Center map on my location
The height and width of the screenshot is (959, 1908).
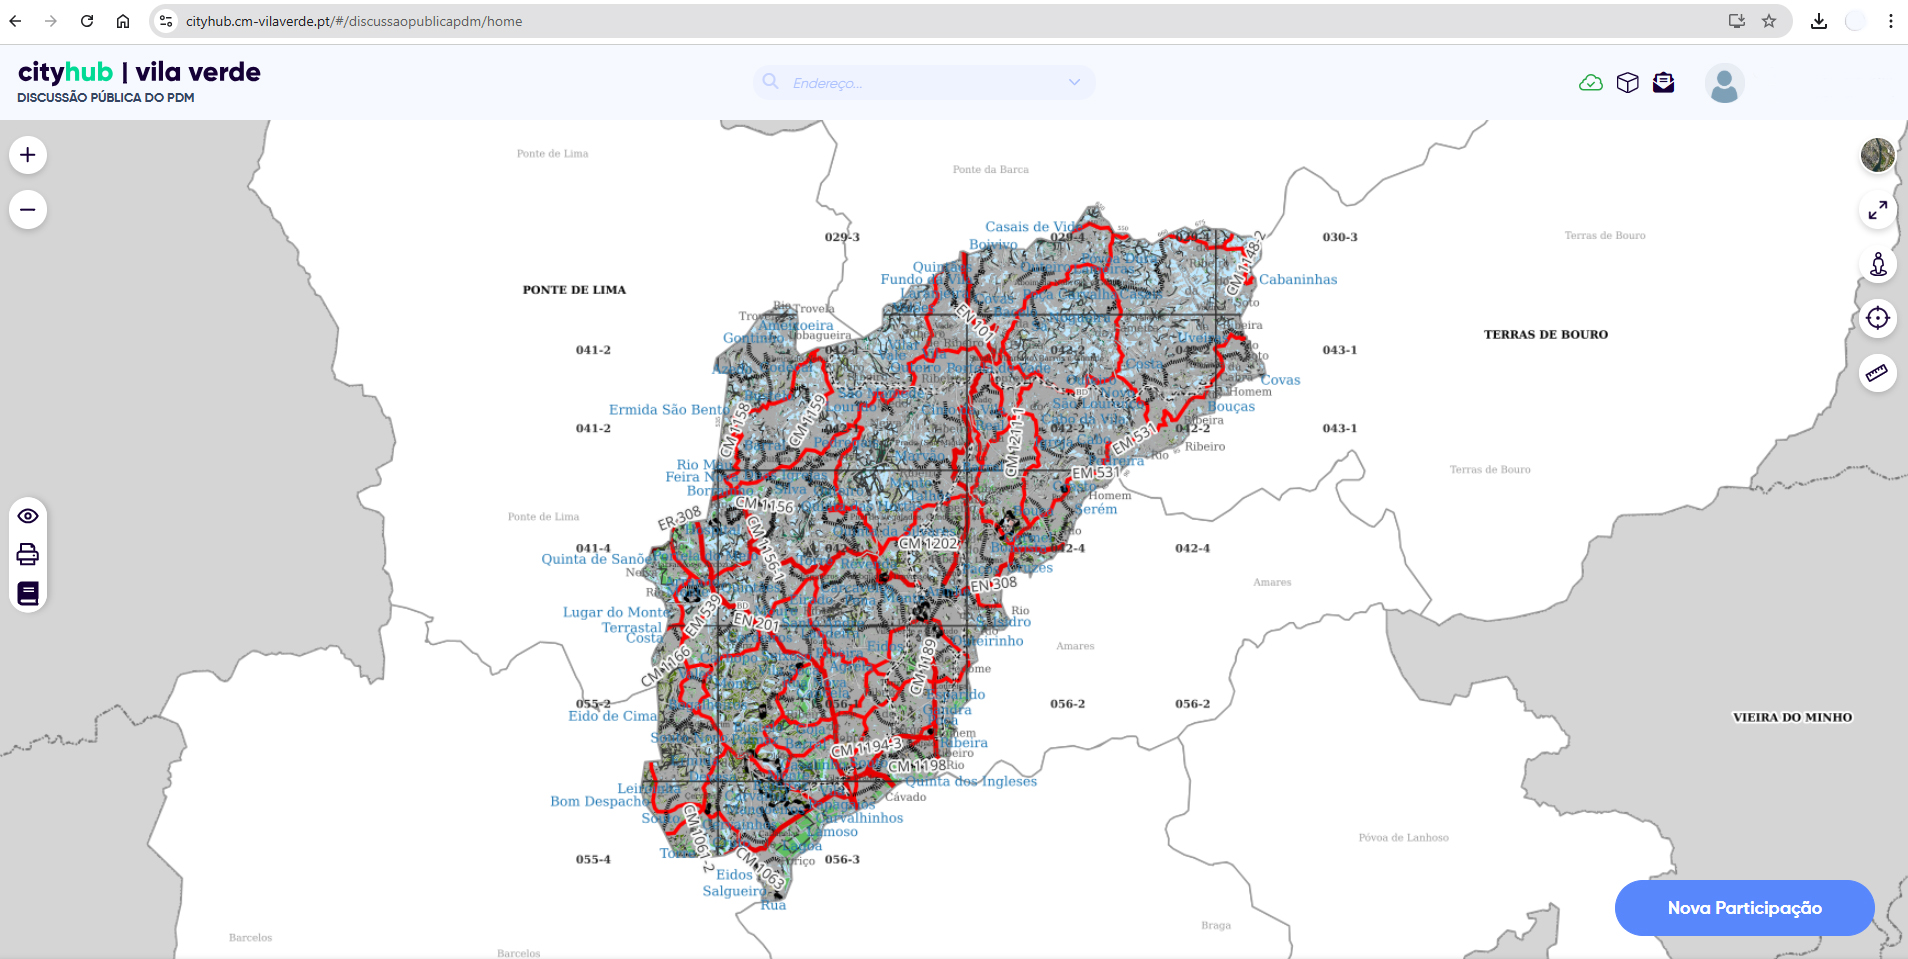(1877, 319)
